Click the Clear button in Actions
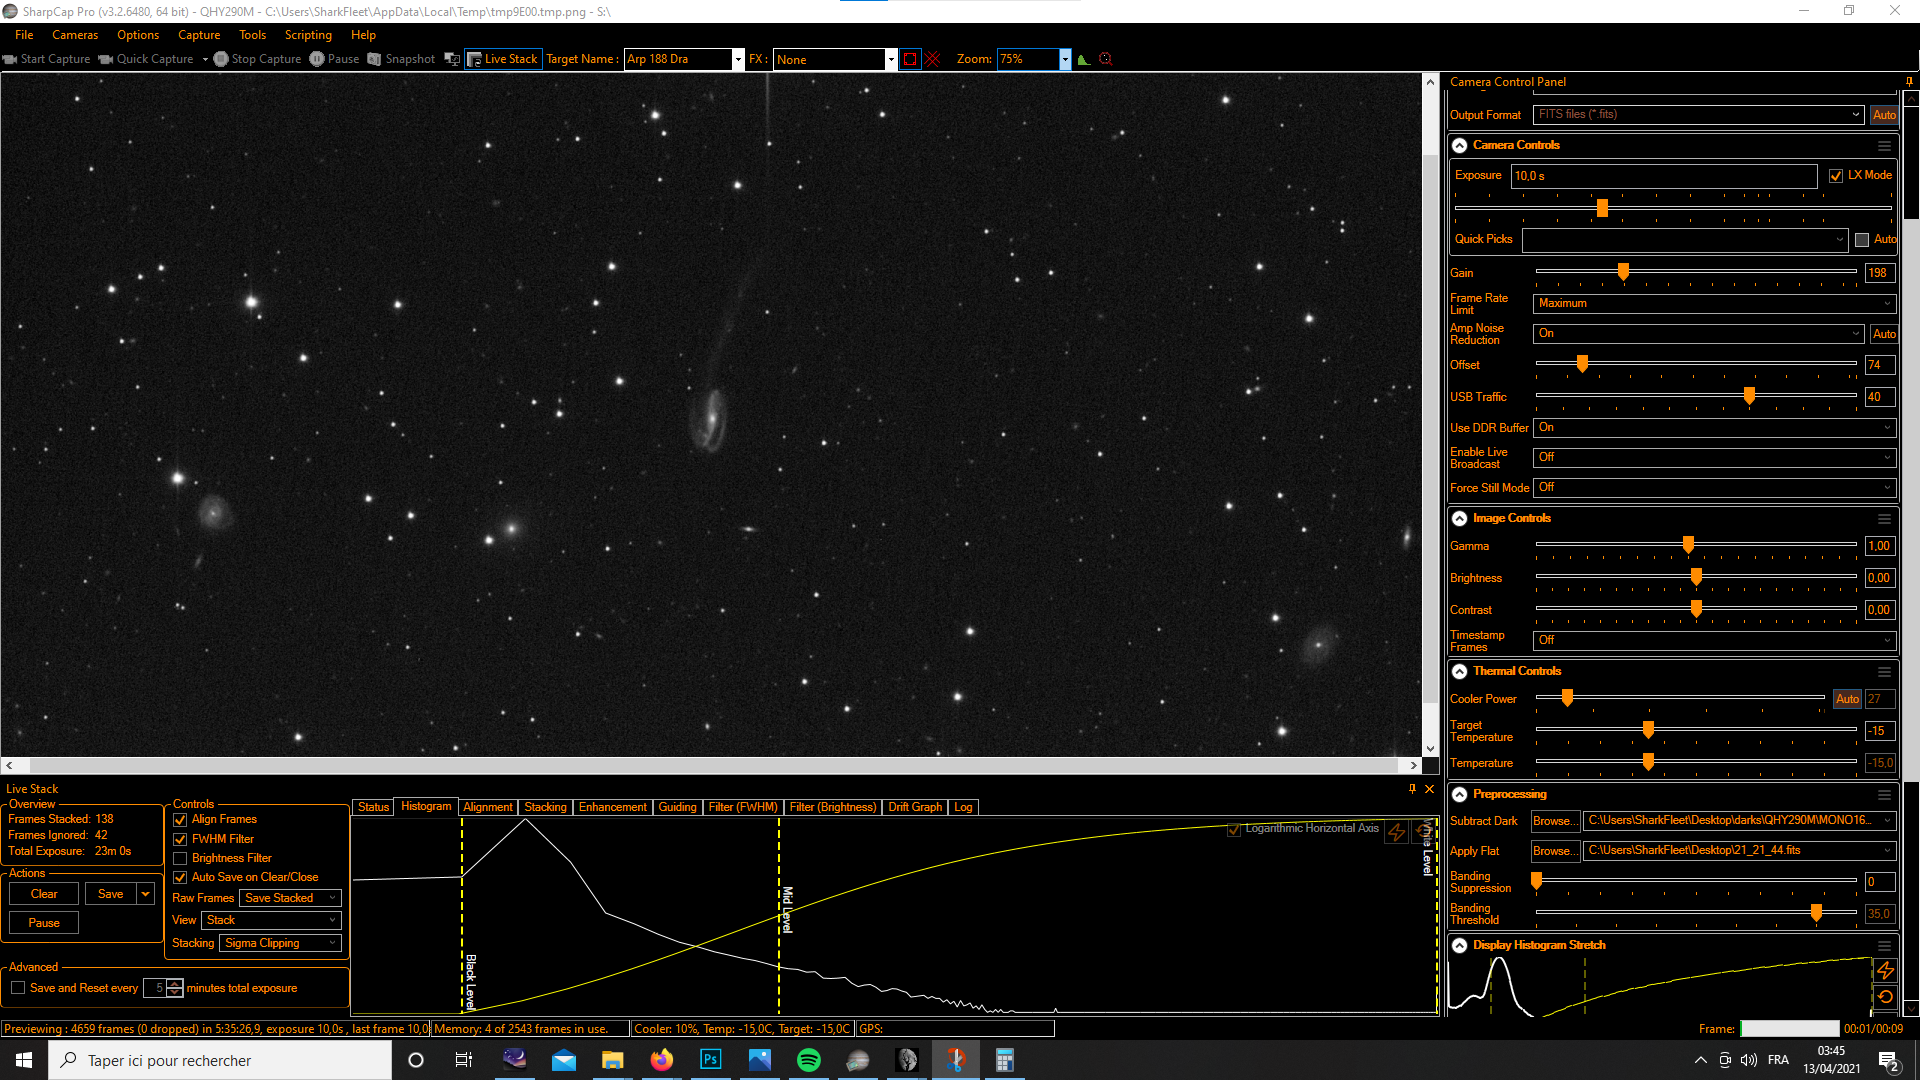This screenshot has height=1080, width=1920. pyautogui.click(x=44, y=894)
